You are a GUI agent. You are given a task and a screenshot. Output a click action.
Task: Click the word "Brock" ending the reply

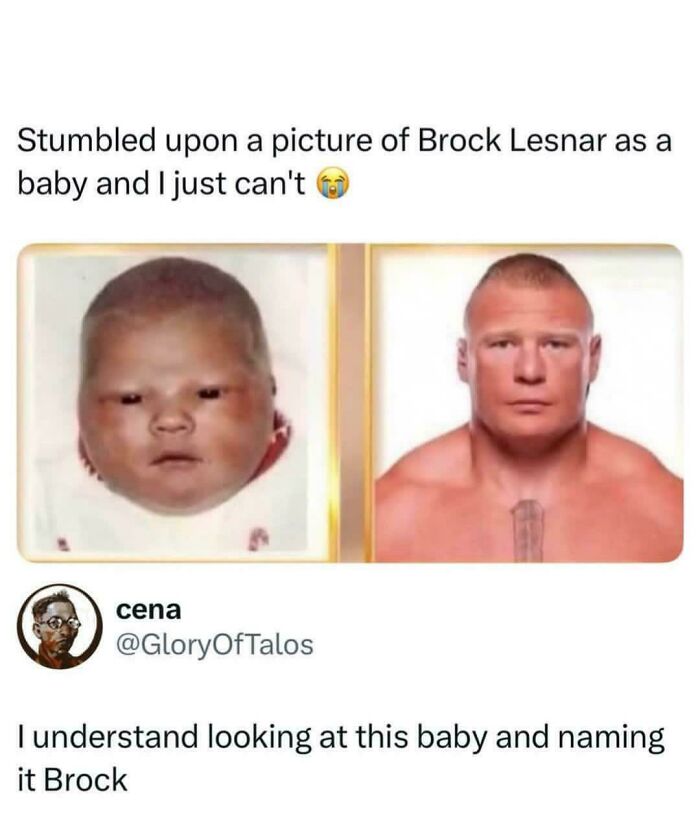(91, 779)
